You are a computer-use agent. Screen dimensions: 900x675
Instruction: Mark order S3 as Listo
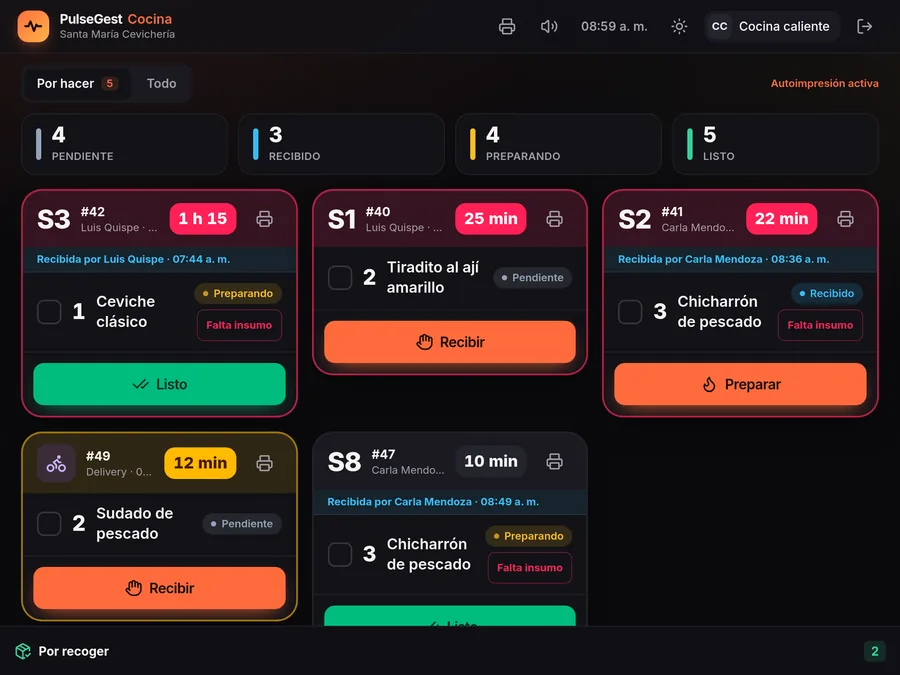(160, 384)
